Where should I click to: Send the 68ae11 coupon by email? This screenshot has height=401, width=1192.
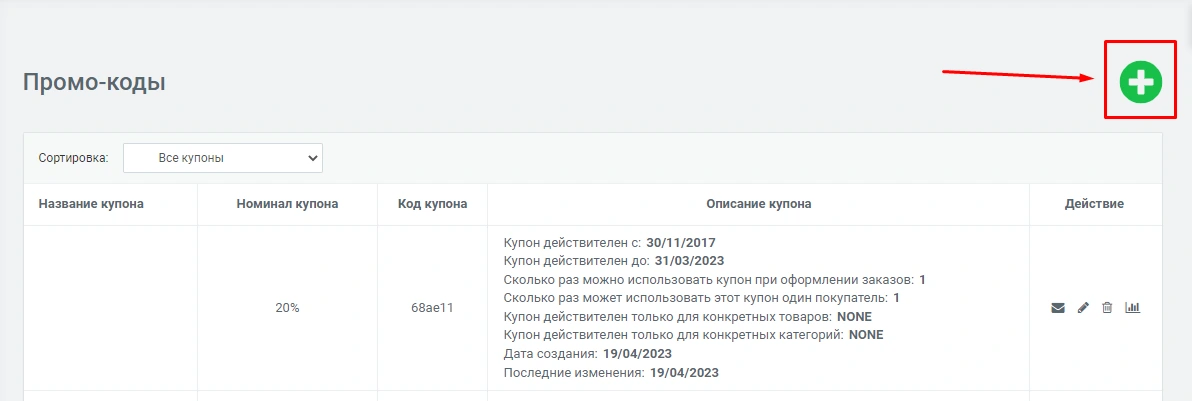tap(1058, 308)
